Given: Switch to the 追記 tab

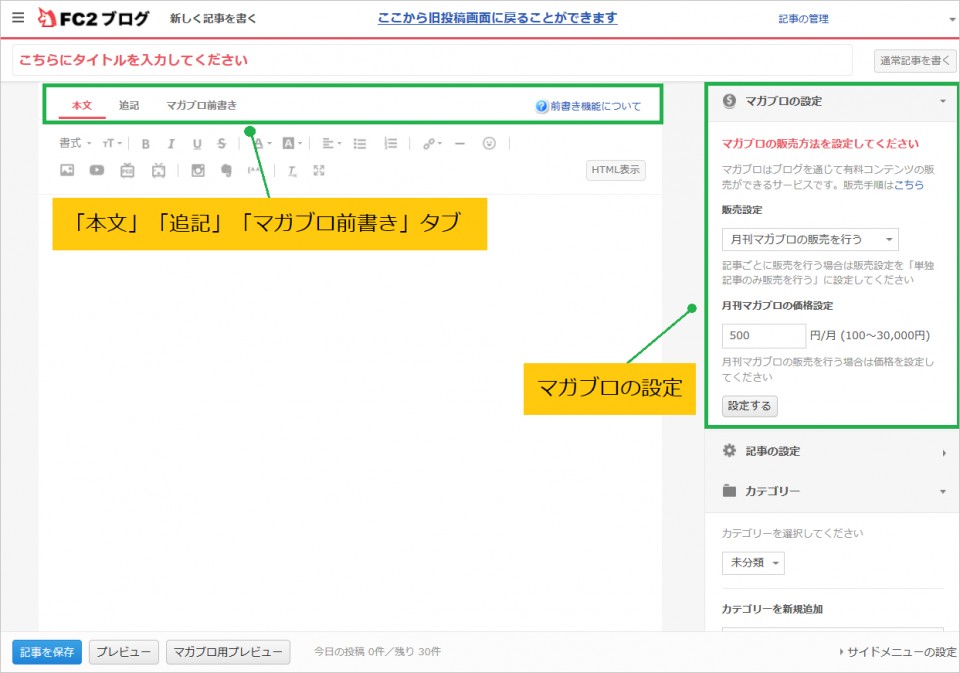Looking at the screenshot, I should pyautogui.click(x=129, y=105).
